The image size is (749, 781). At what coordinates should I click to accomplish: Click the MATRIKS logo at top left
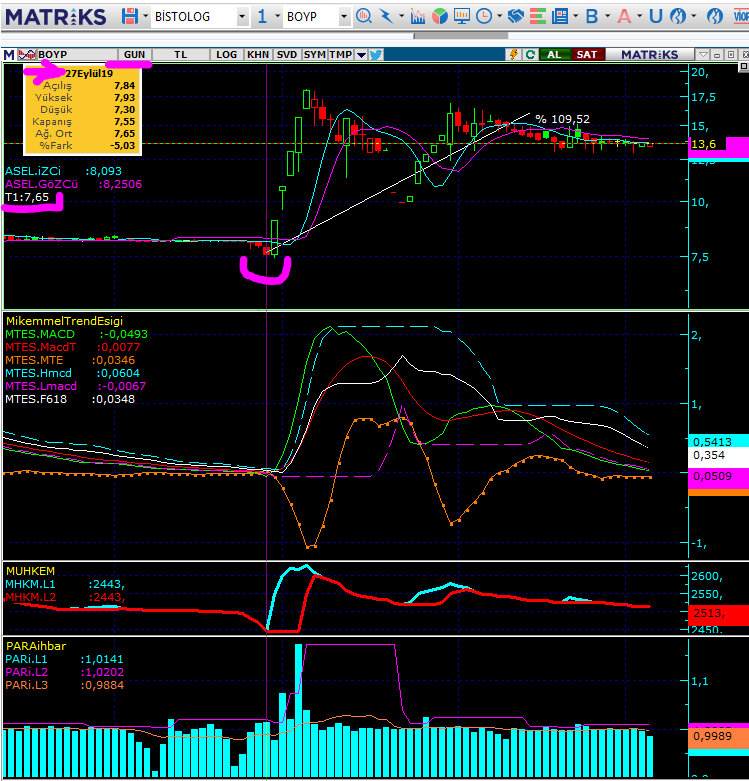point(56,17)
